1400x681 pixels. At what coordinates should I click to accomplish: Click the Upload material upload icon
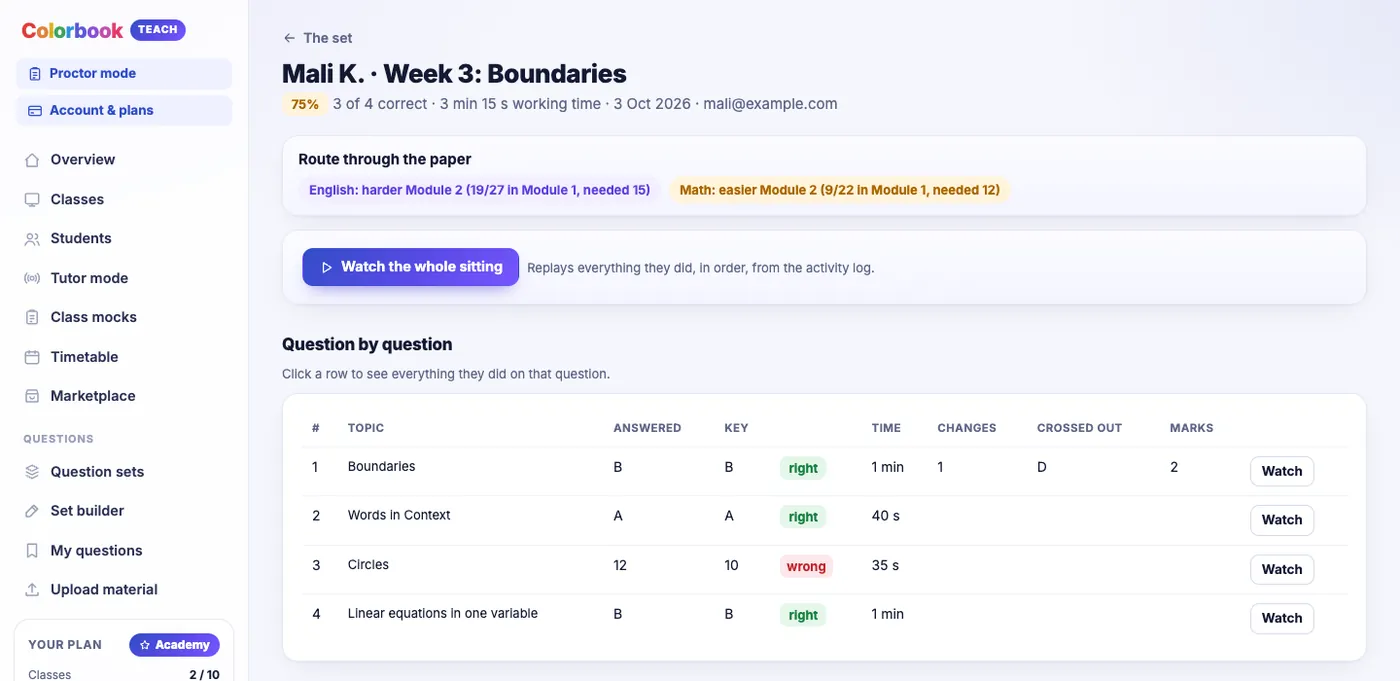(32, 590)
